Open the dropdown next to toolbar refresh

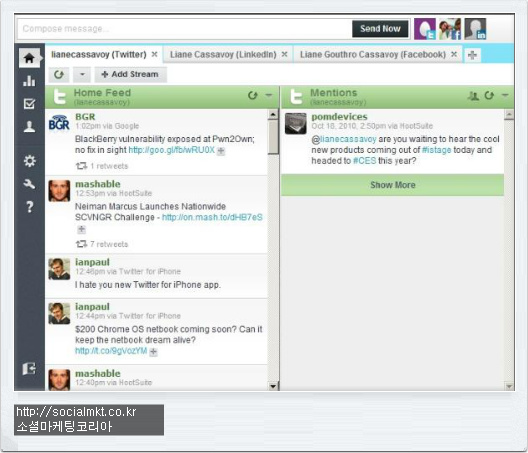[x=82, y=74]
